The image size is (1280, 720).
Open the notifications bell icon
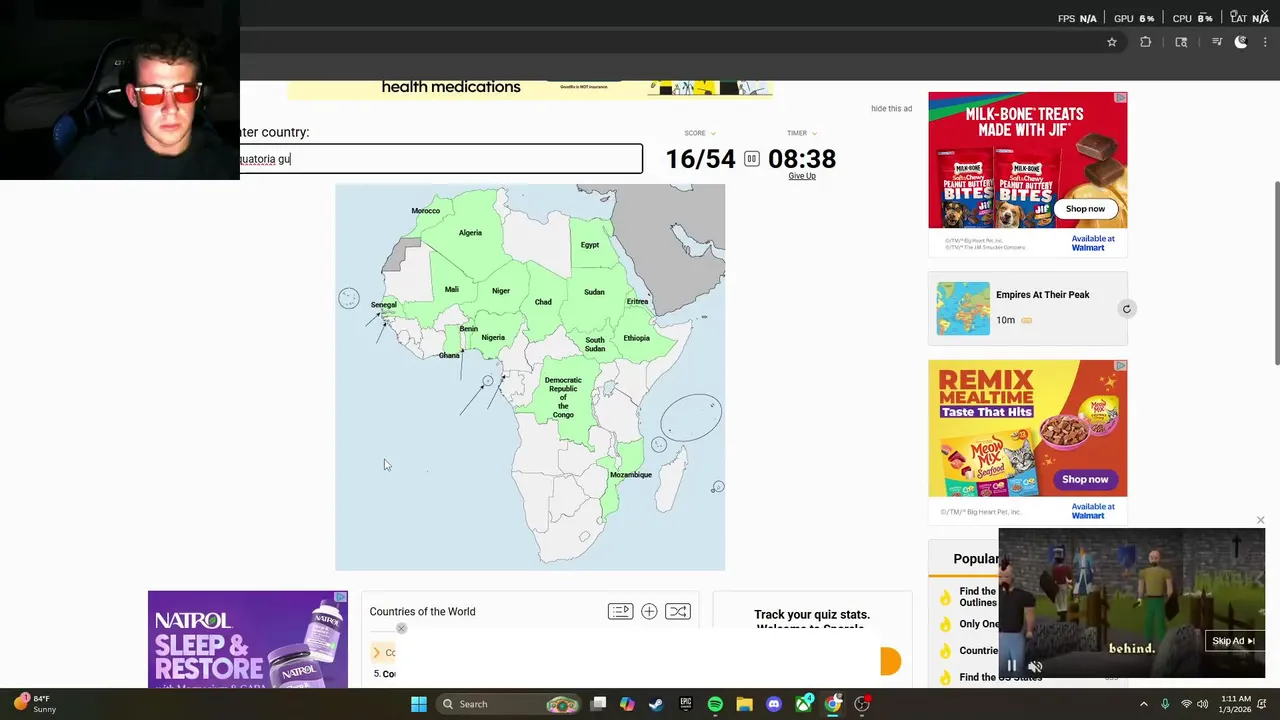pyautogui.click(x=1264, y=704)
